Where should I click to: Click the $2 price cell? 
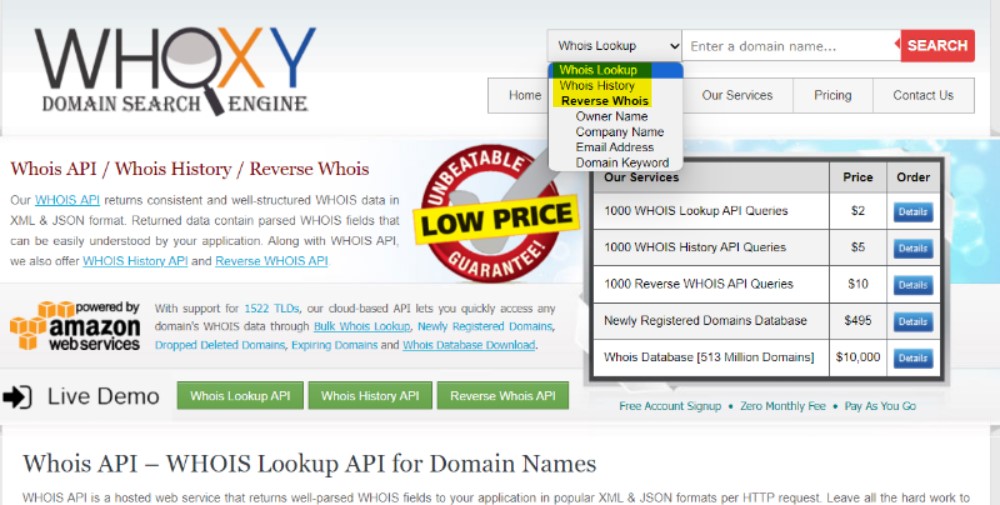point(858,211)
